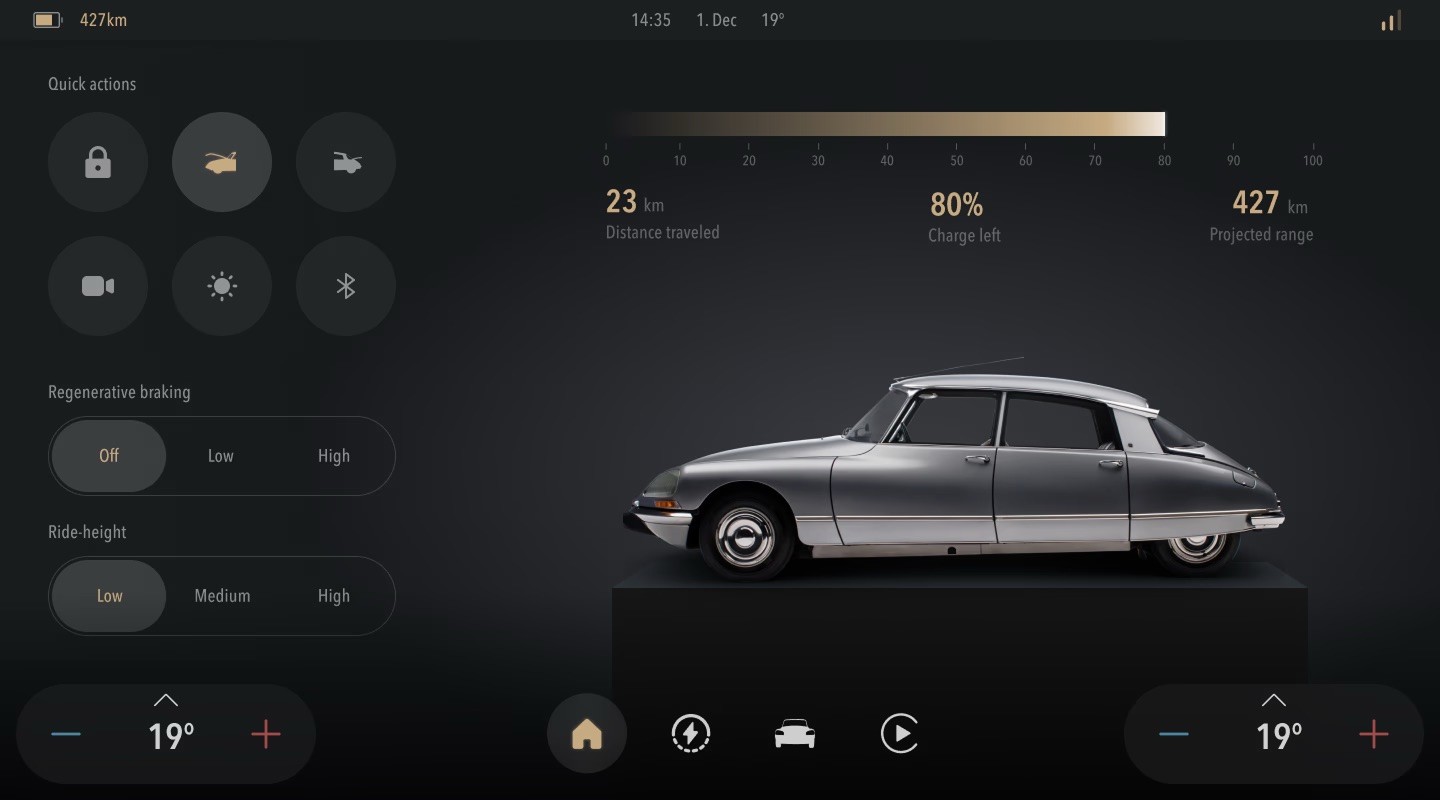Increase left climate temperature with plus
Image resolution: width=1440 pixels, height=800 pixels.
(x=266, y=735)
